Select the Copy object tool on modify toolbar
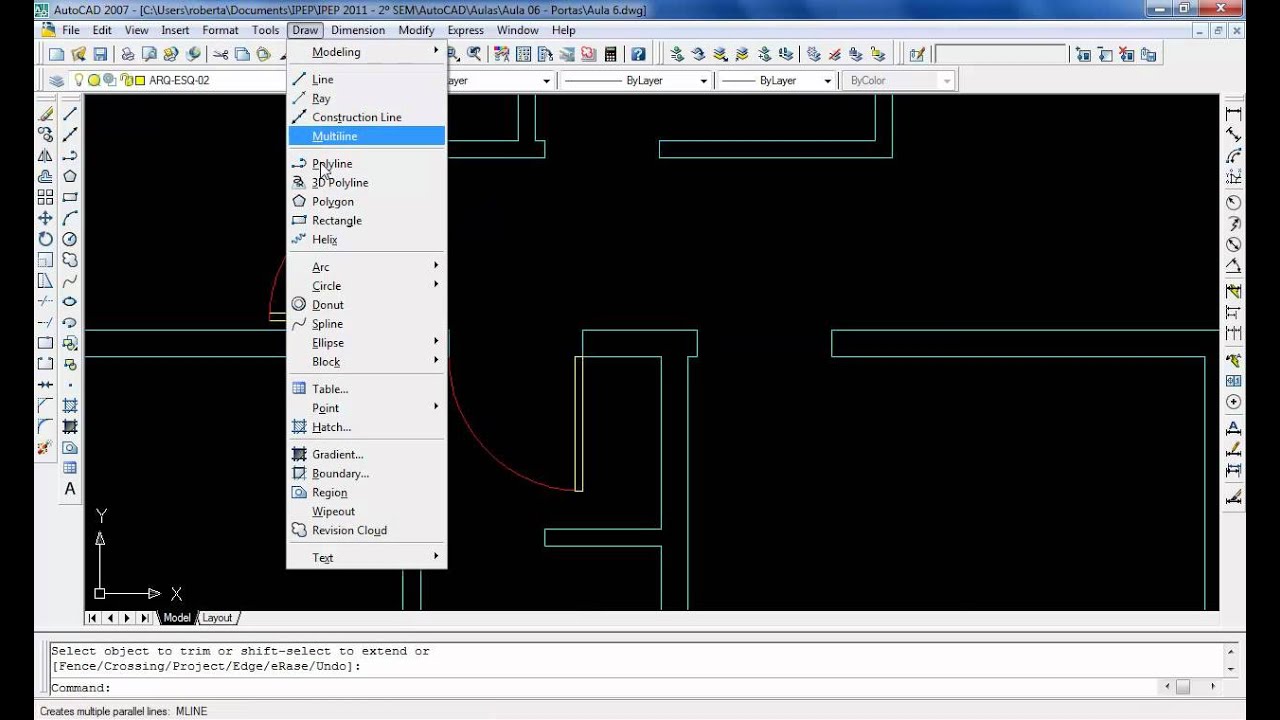 click(45, 134)
